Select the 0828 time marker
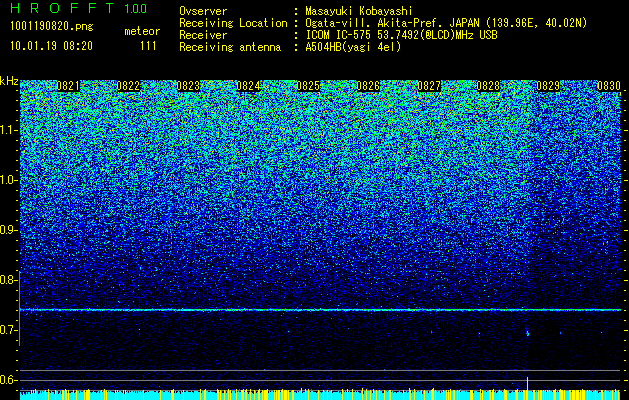The image size is (629, 400). click(489, 86)
